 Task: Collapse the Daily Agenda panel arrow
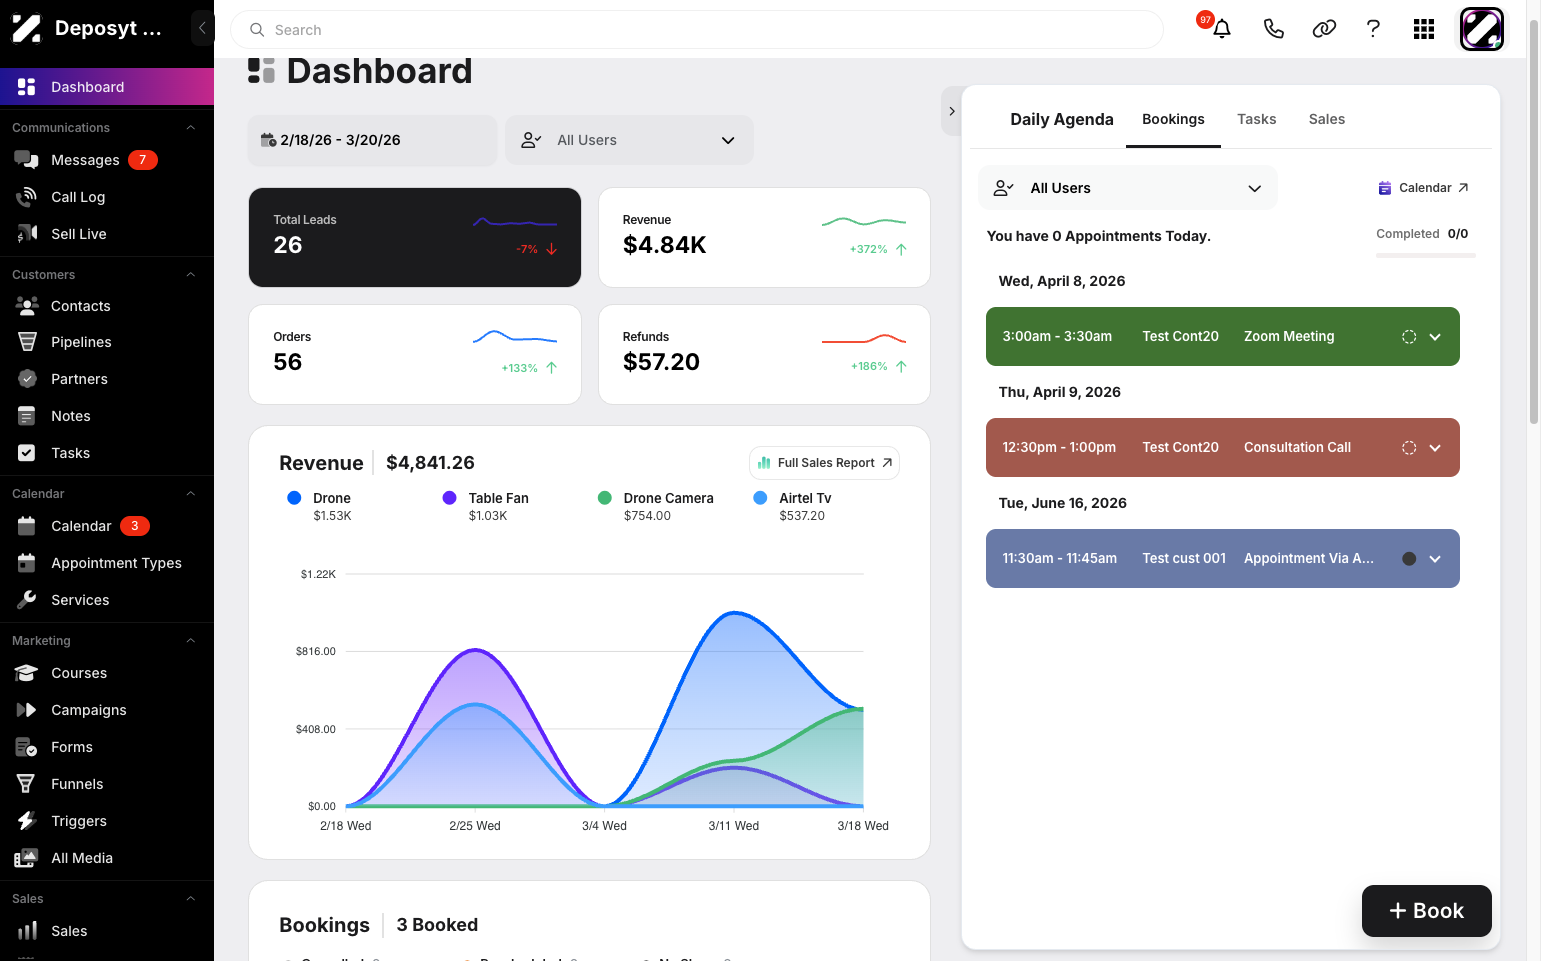pos(952,111)
